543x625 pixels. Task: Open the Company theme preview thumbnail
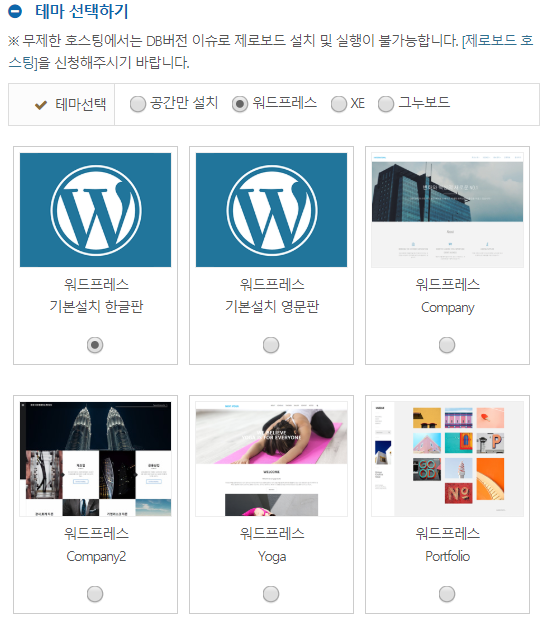447,210
